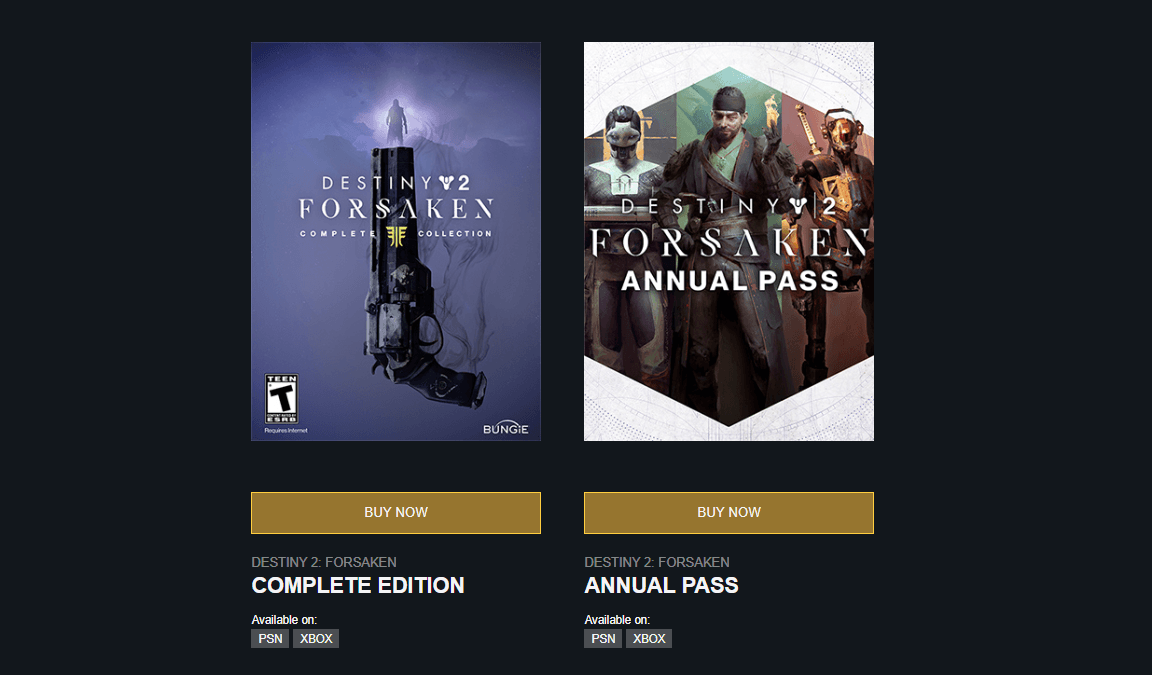Screen dimensions: 1152x675
Task: Open the ANNUAL PASS title link
Action: coord(661,586)
